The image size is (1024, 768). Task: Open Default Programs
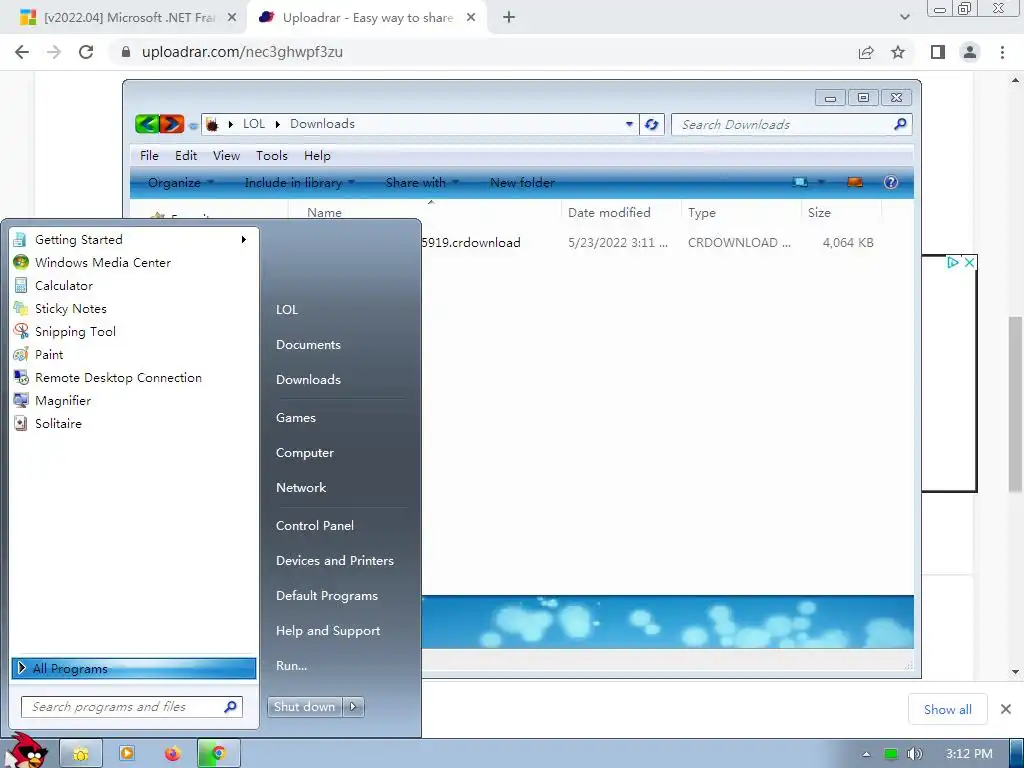pos(327,596)
